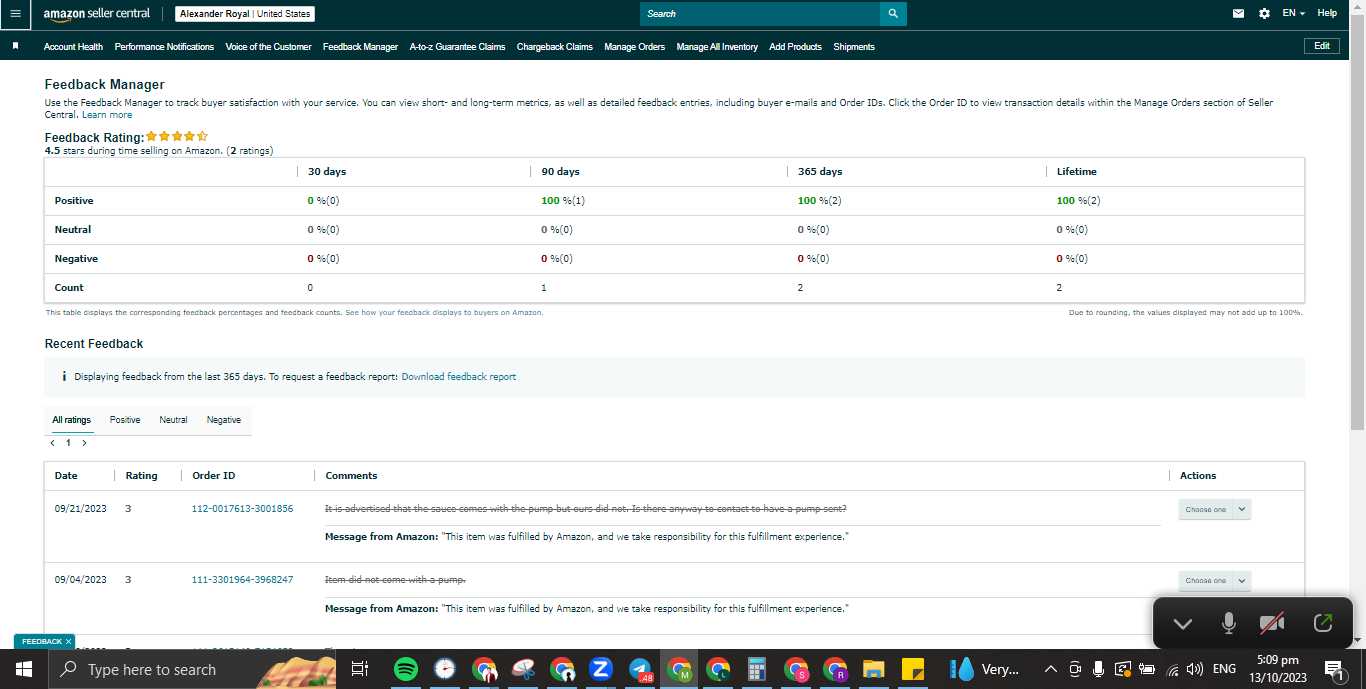
Task: Click the info icon in Recent Feedback
Action: [64, 377]
